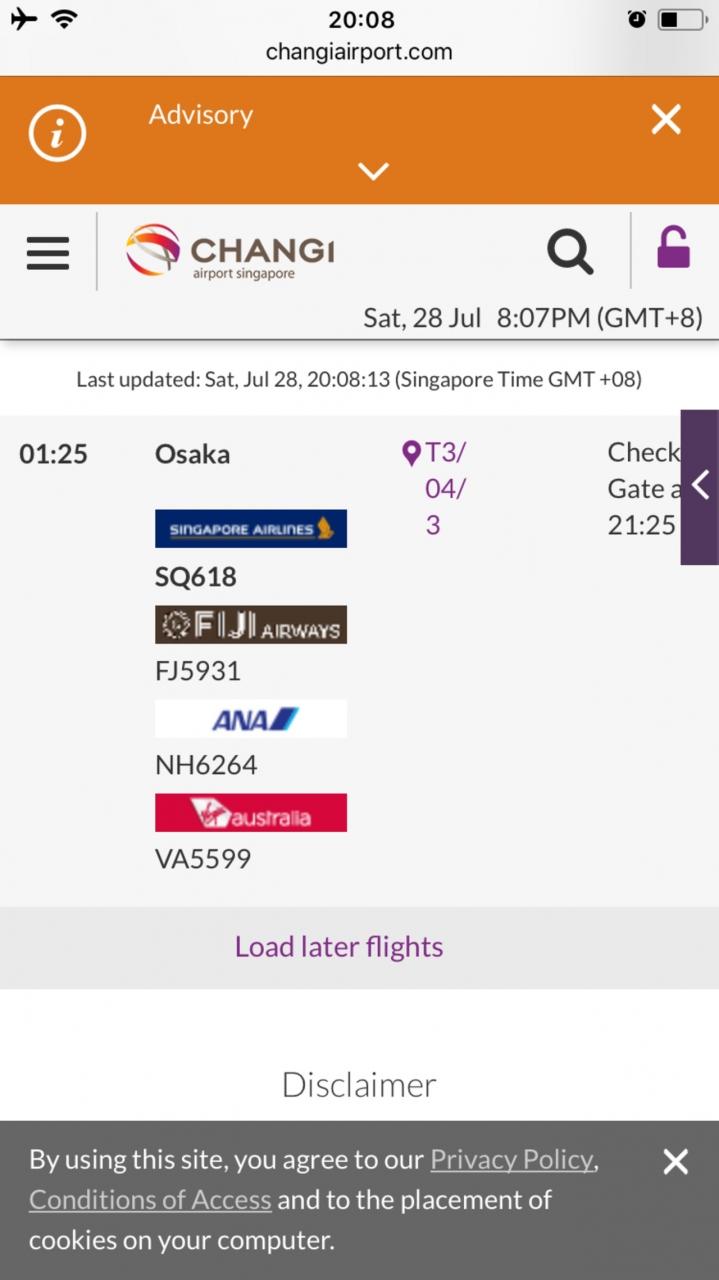Expand the Advisory banner chevron
719x1280 pixels.
coord(373,172)
